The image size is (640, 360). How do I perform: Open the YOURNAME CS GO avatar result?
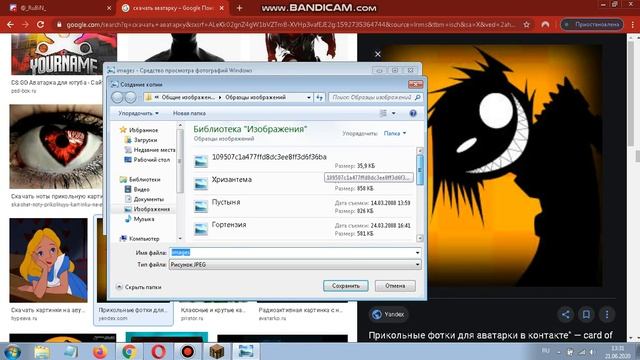click(x=64, y=54)
